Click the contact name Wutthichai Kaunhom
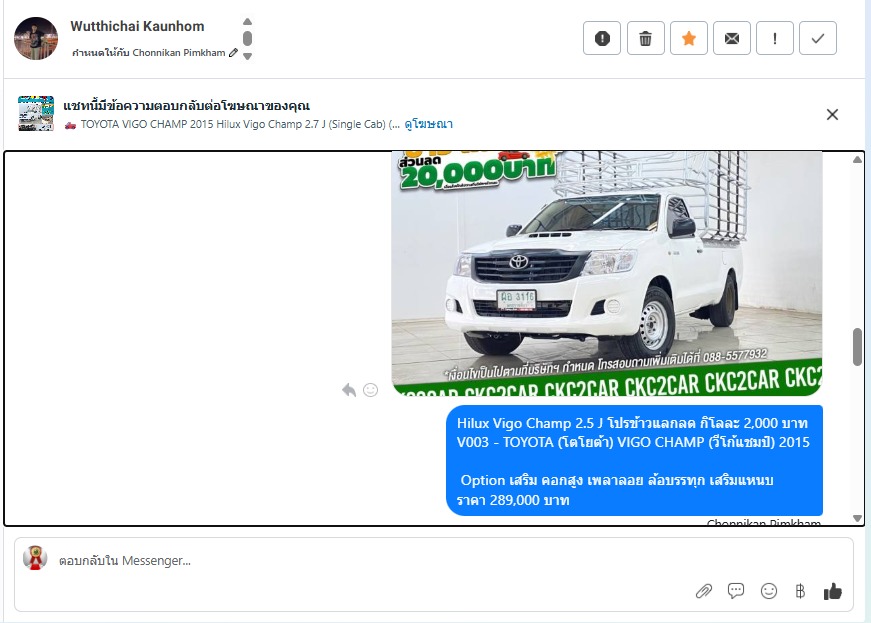The image size is (871, 623). coord(137,26)
